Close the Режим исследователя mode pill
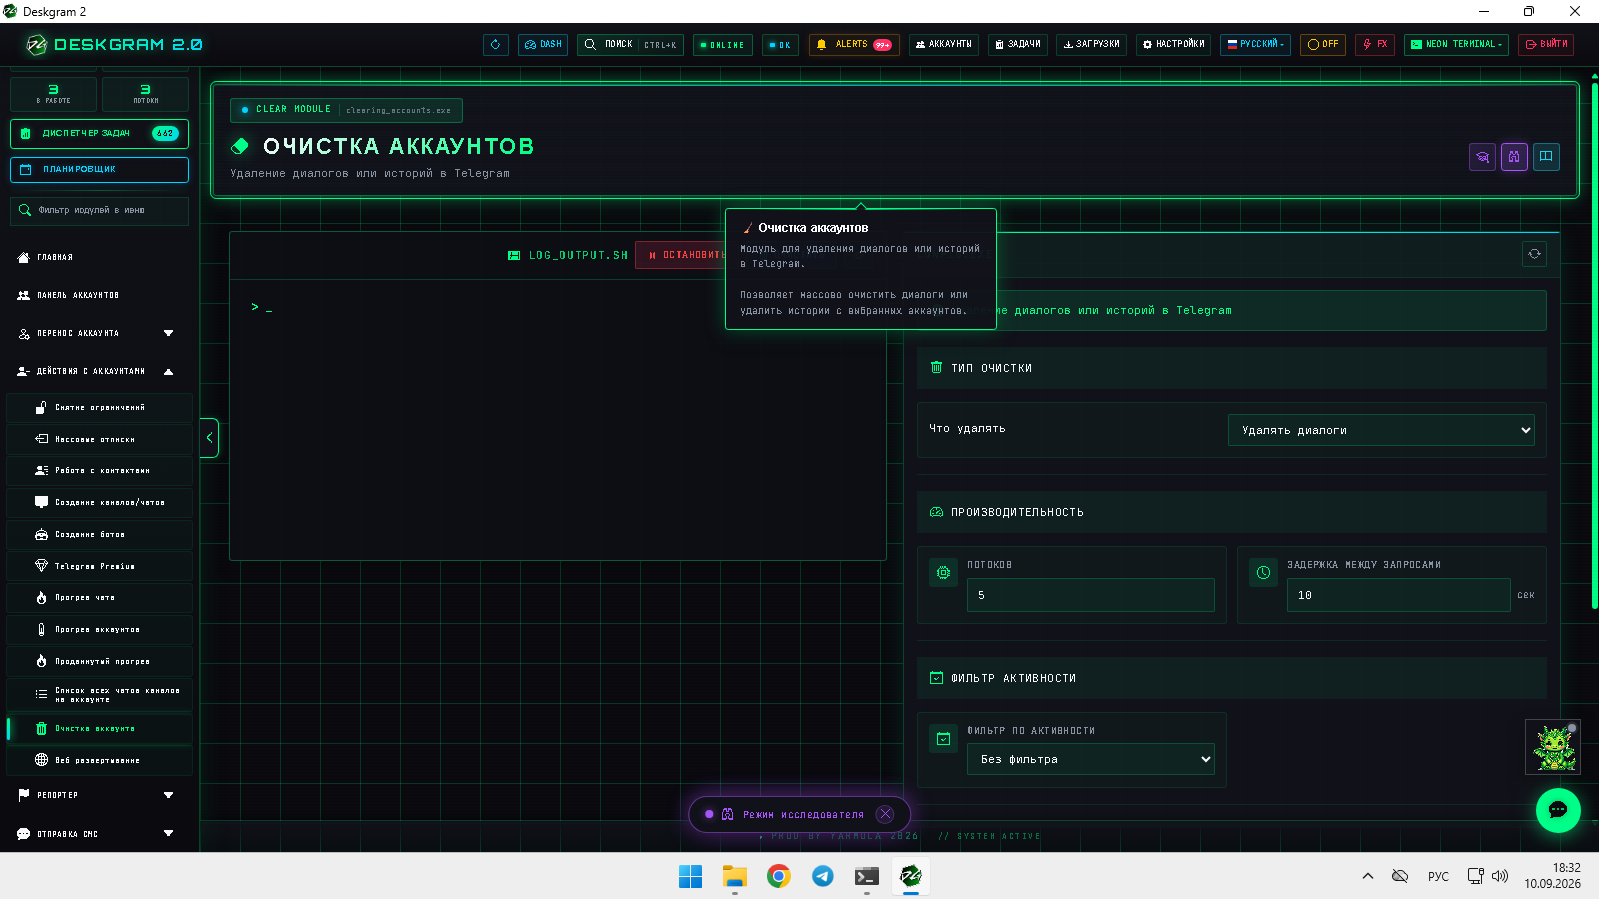1599x899 pixels. pyautogui.click(x=885, y=814)
